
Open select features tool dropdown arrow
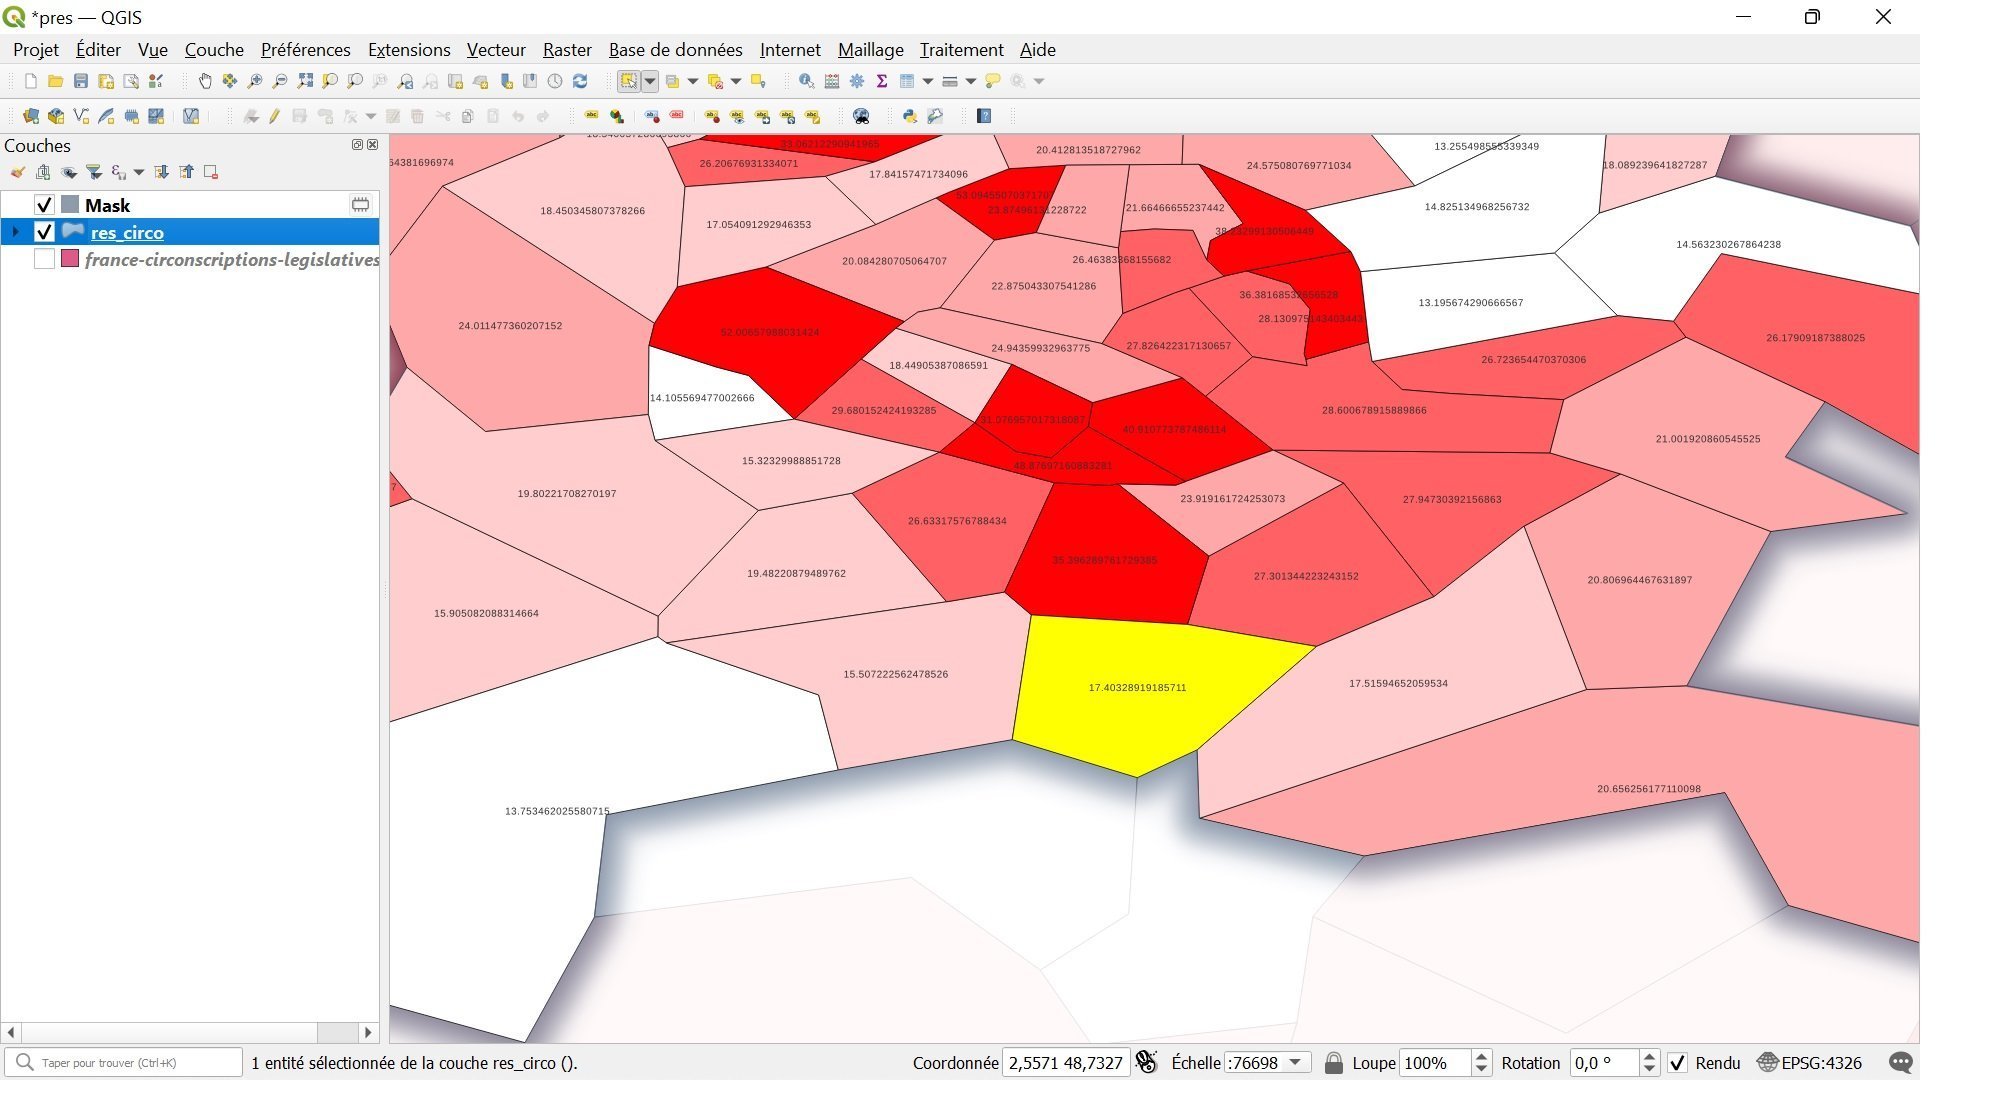pyautogui.click(x=650, y=81)
